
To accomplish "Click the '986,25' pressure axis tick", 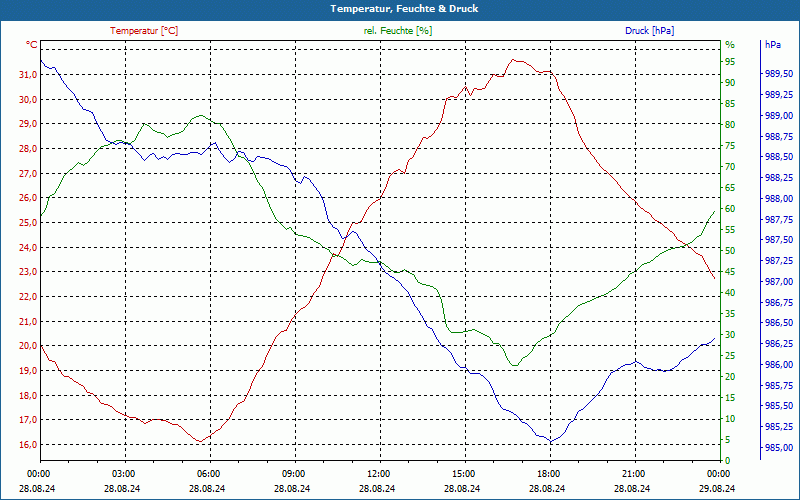I will 779,344.
